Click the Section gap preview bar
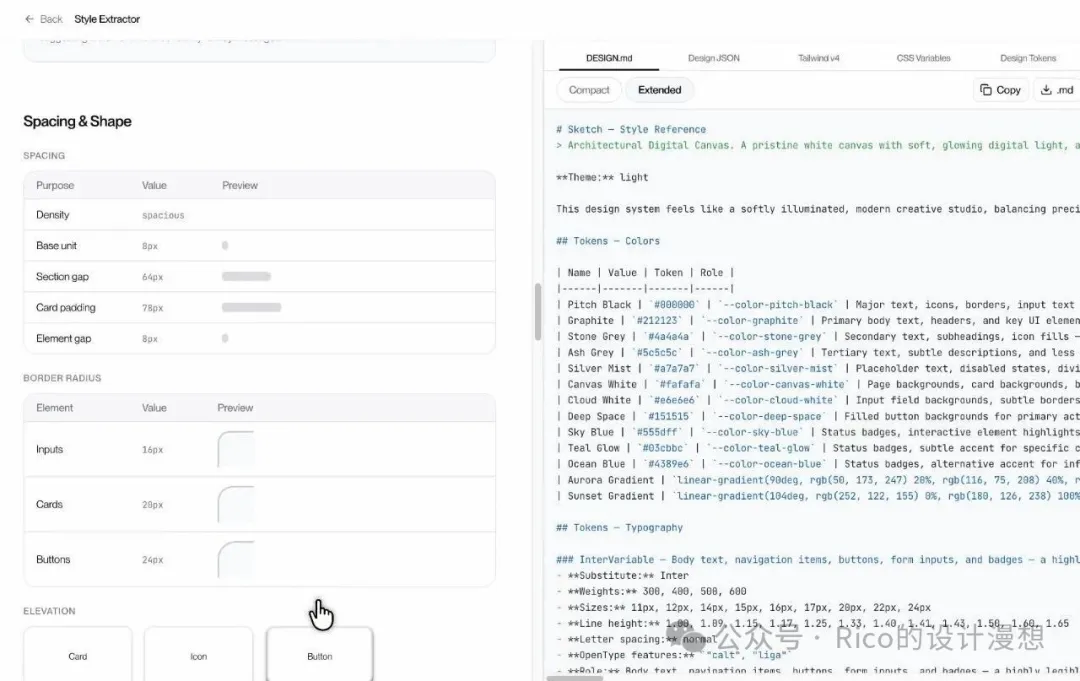Screen dimensions: 1080x681 [246, 277]
